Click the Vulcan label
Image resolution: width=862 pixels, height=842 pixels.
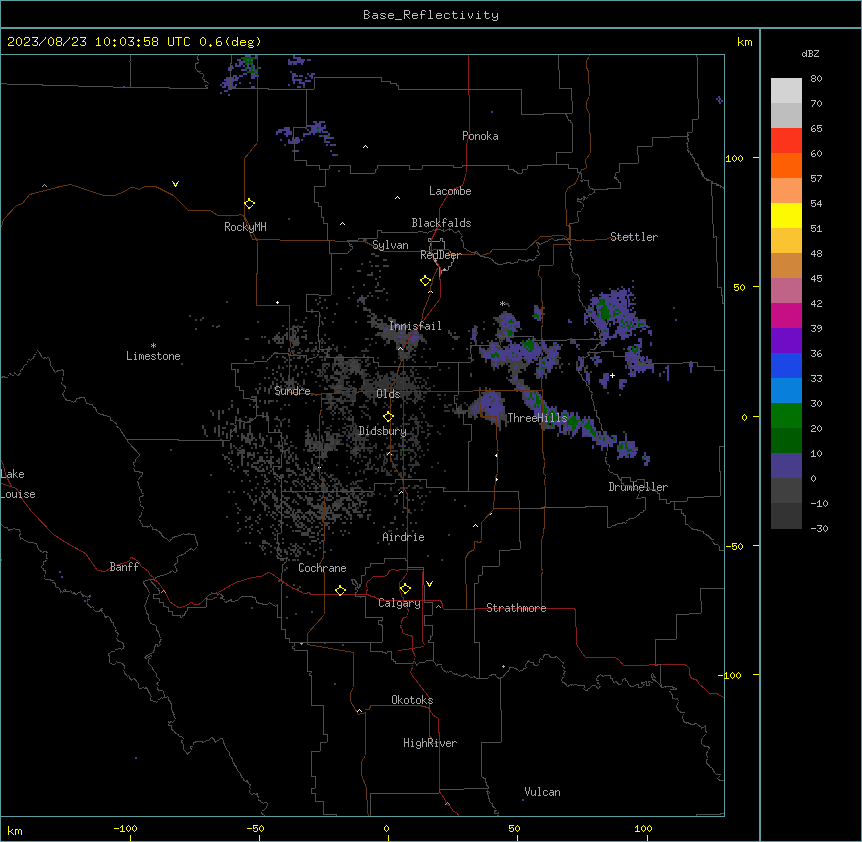pos(542,792)
